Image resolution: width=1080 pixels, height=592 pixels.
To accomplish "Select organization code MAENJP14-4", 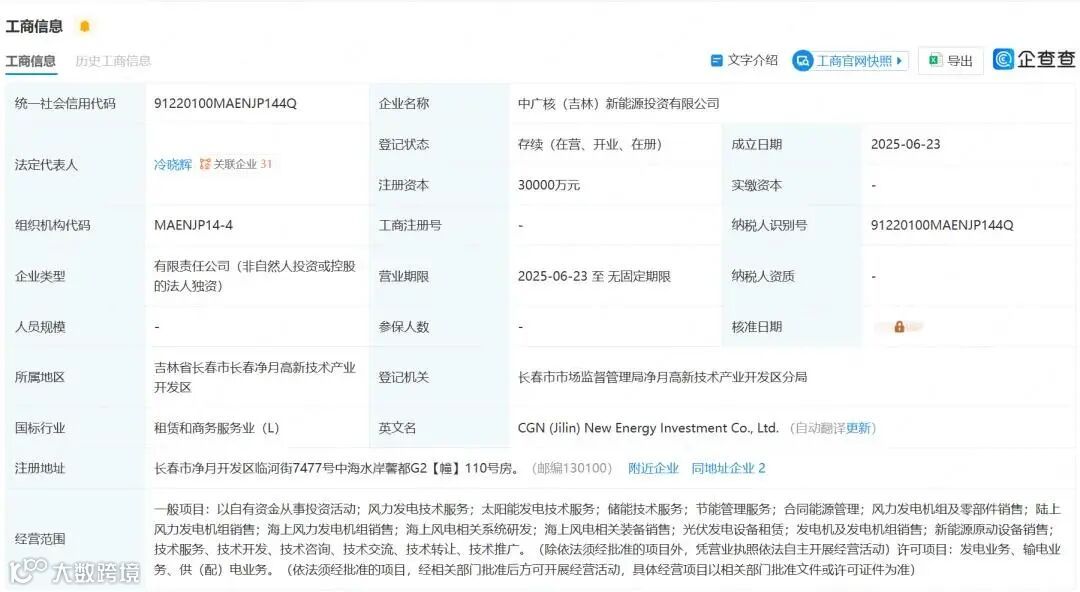I will point(194,225).
